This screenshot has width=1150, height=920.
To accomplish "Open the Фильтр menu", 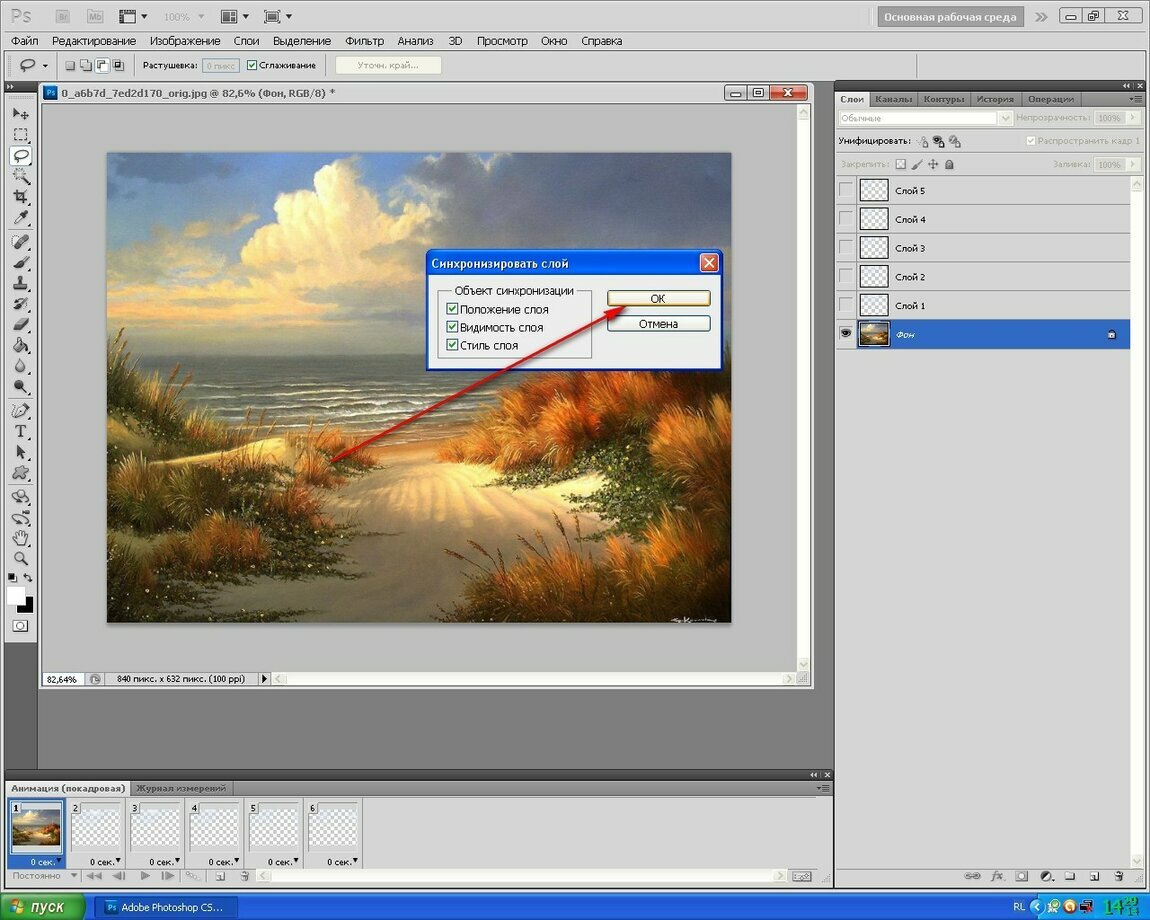I will tap(365, 41).
